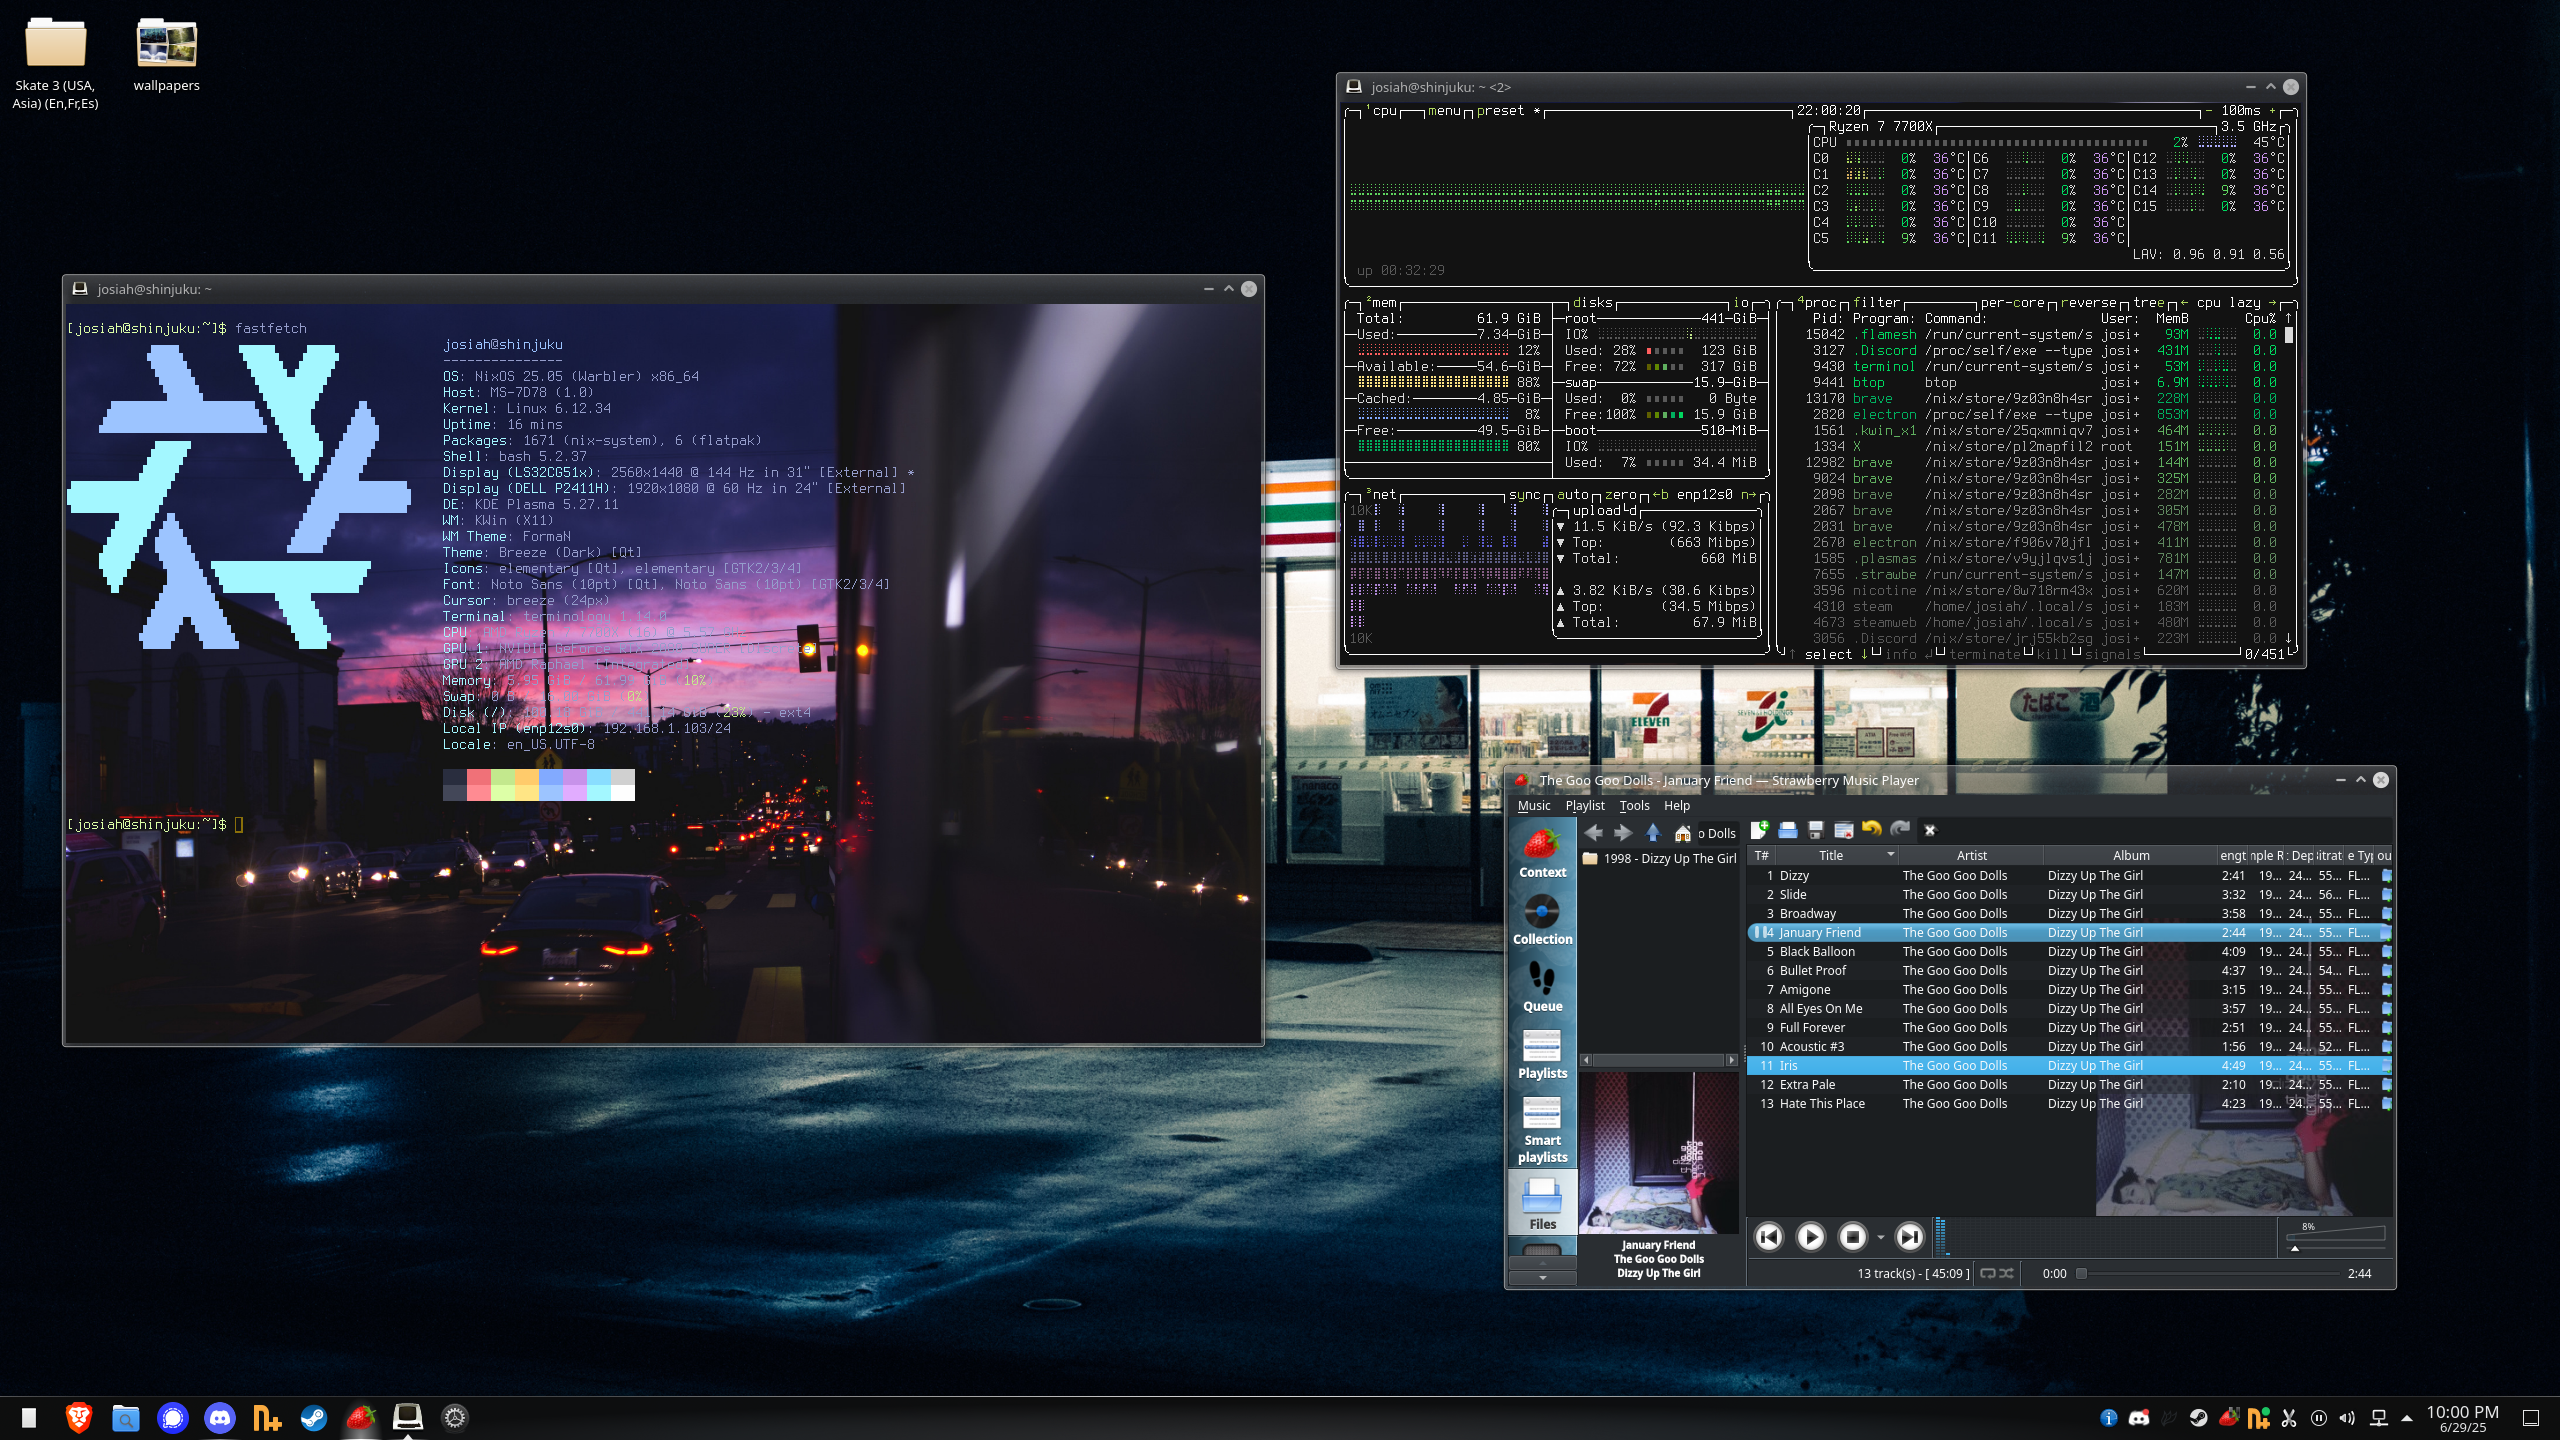Open the Help menu in Strawberry
The width and height of the screenshot is (2560, 1440).
(x=1677, y=806)
